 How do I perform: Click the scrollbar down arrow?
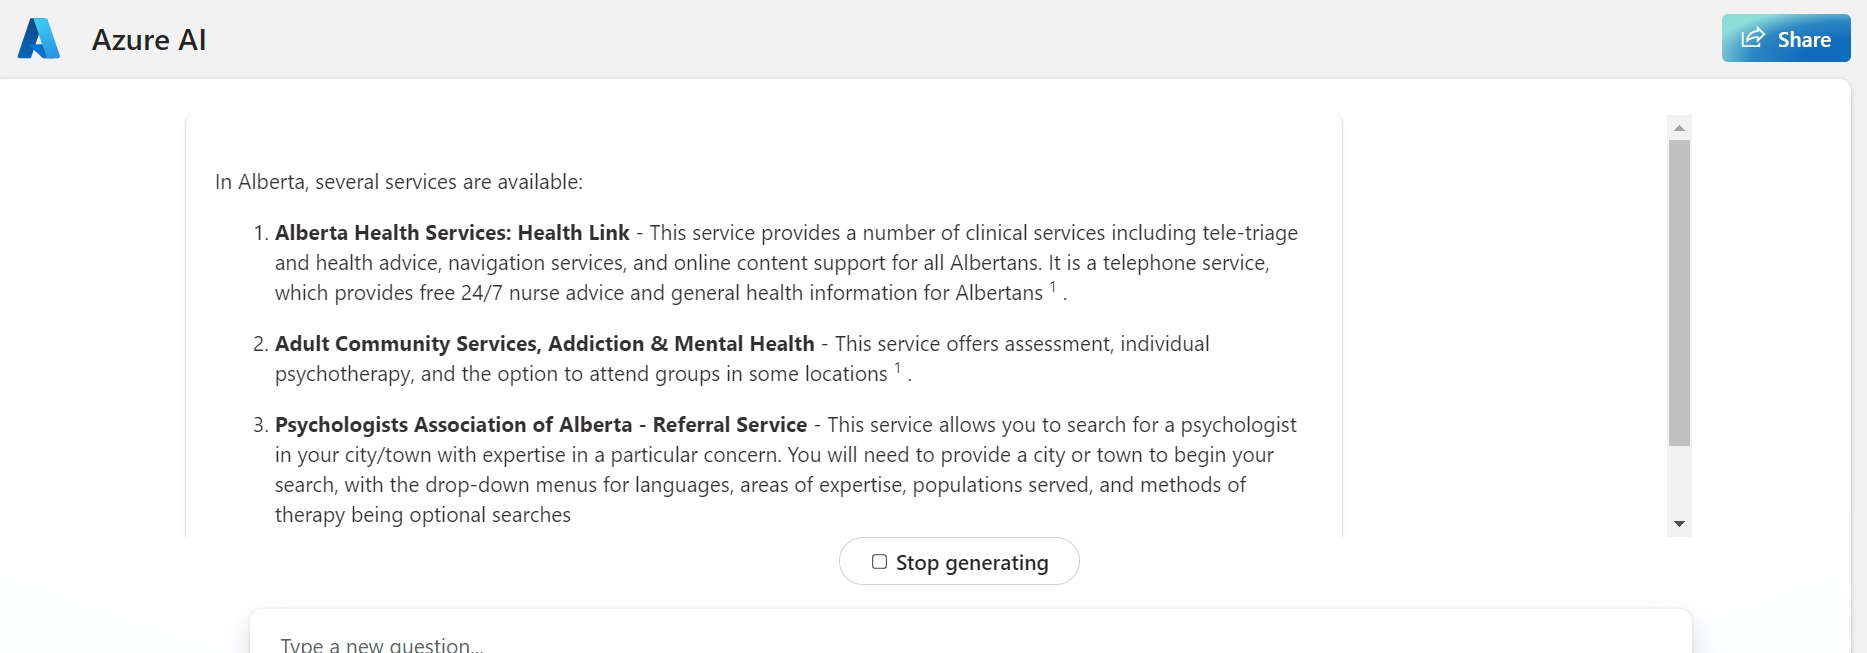[1679, 524]
